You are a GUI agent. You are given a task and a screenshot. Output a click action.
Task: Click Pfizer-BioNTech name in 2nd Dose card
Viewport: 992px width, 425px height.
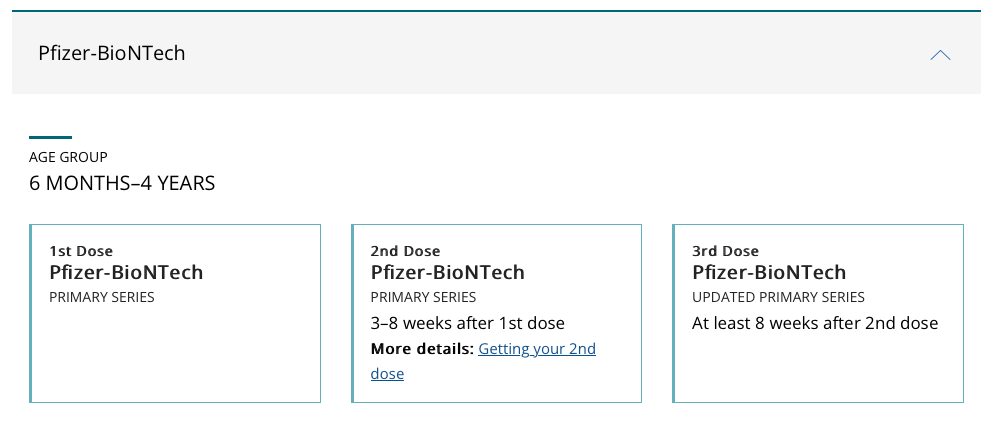pyautogui.click(x=448, y=273)
